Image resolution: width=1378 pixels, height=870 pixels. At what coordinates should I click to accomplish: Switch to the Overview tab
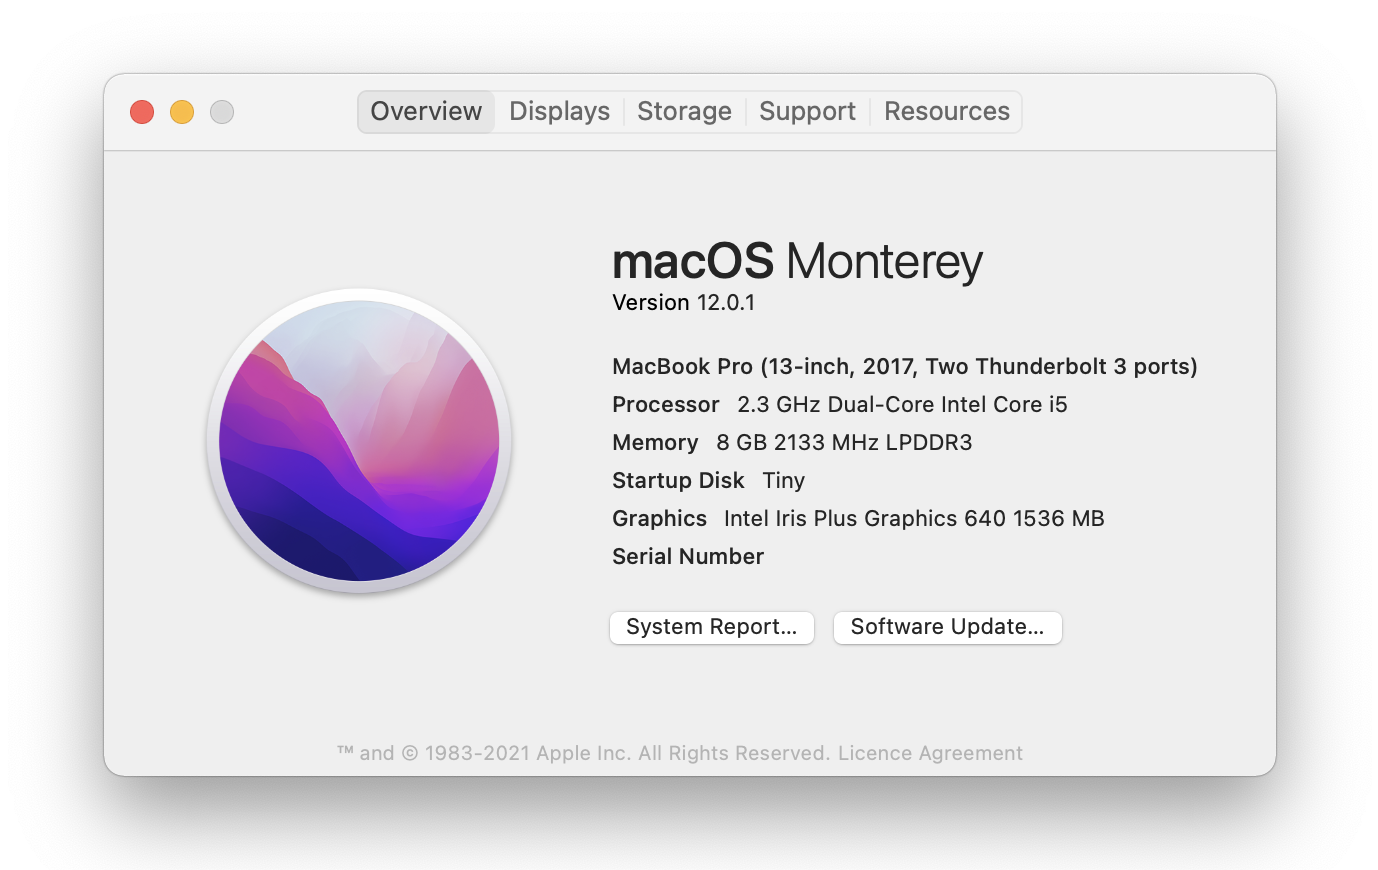pos(426,111)
